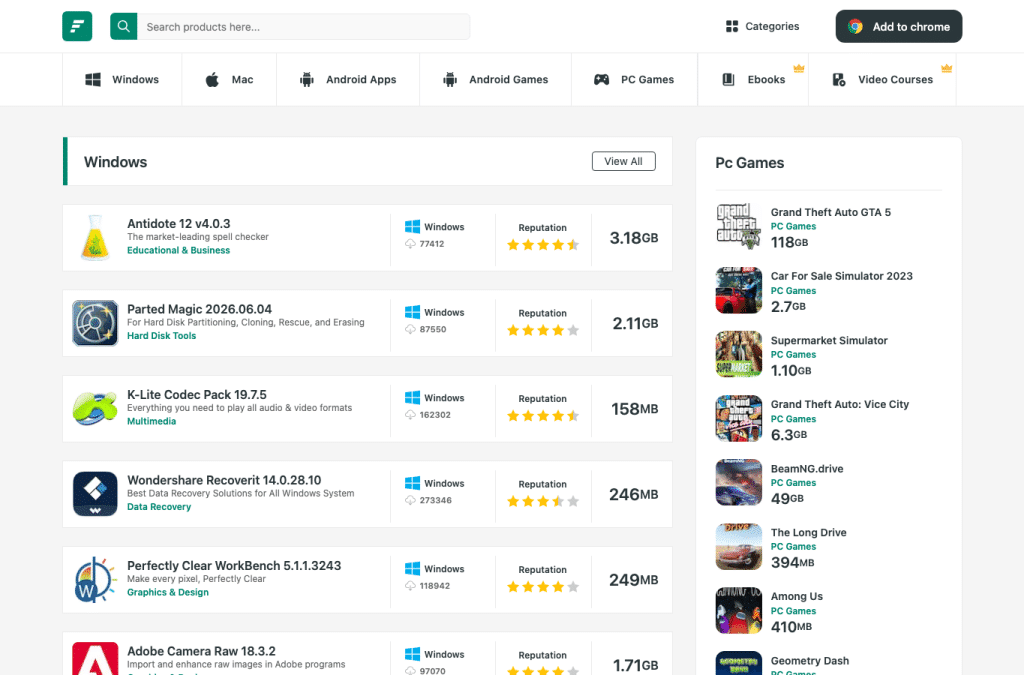Click the The Long Drive thumbnail
The image size is (1024, 675).
coord(739,546)
